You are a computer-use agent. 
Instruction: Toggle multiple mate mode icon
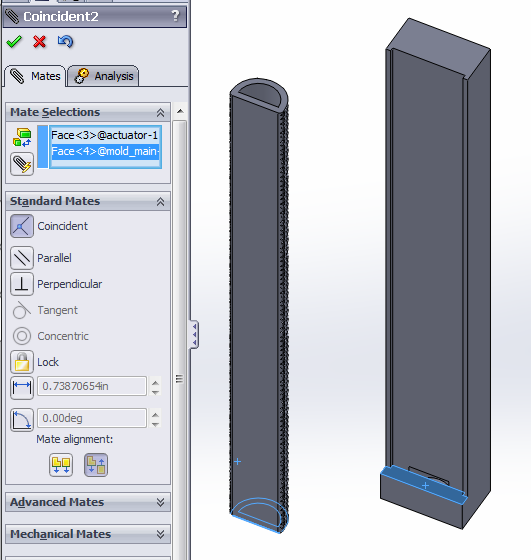[x=22, y=164]
